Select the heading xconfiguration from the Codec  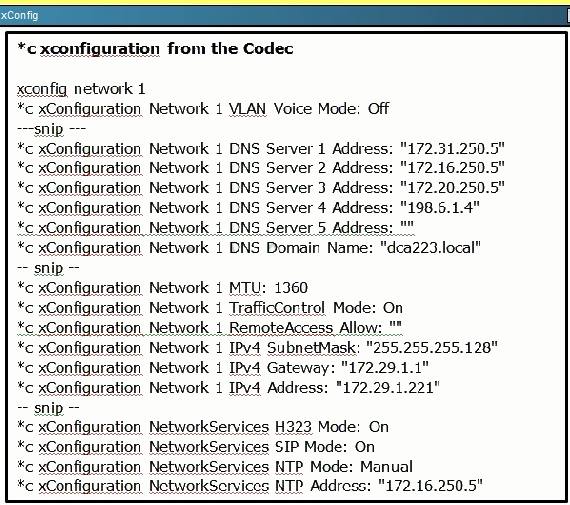coord(156,49)
